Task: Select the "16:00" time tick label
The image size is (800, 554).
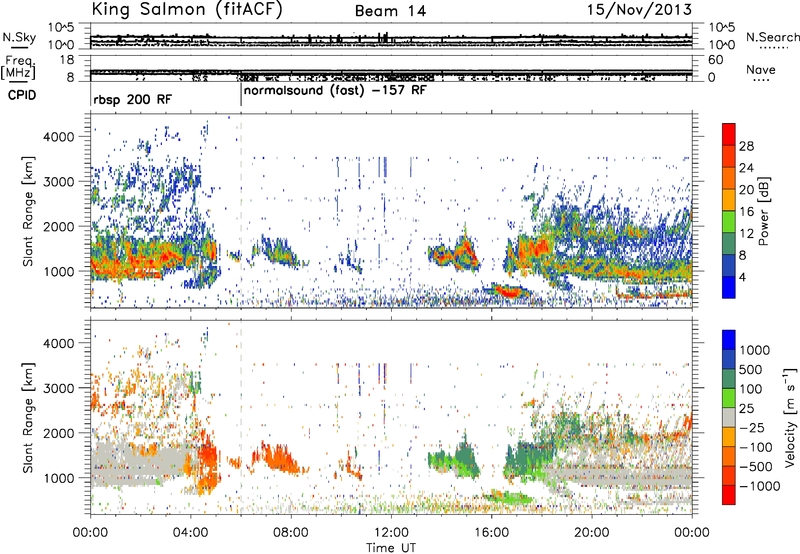Action: (x=491, y=533)
